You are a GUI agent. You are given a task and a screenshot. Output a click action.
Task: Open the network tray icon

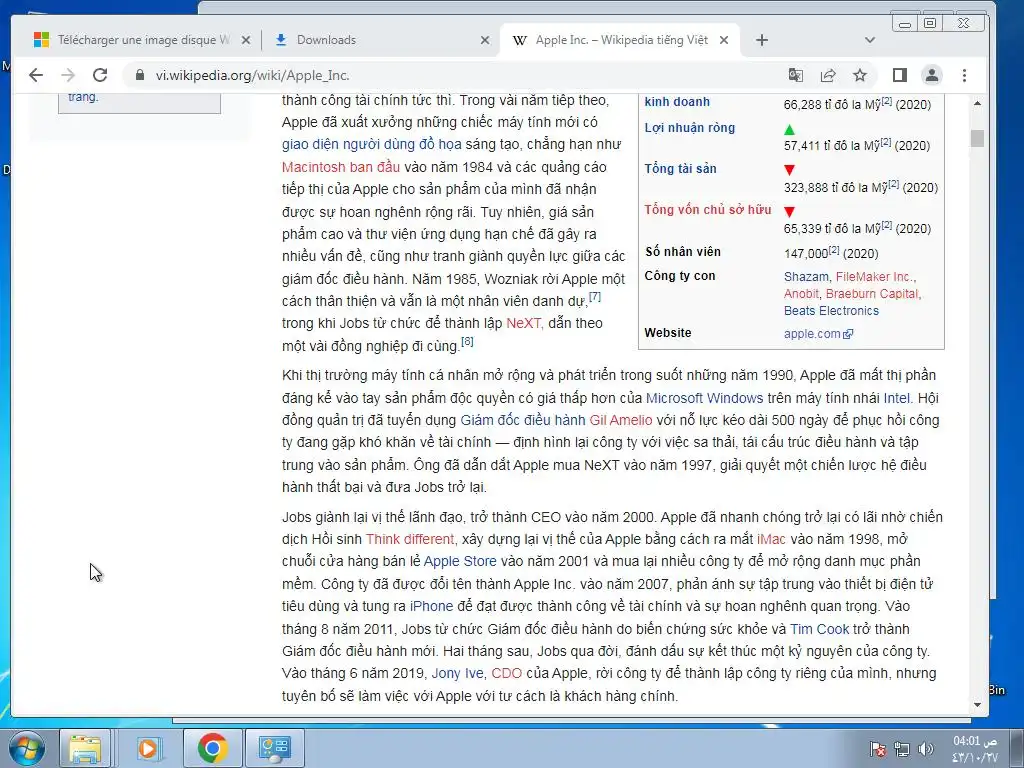point(901,749)
